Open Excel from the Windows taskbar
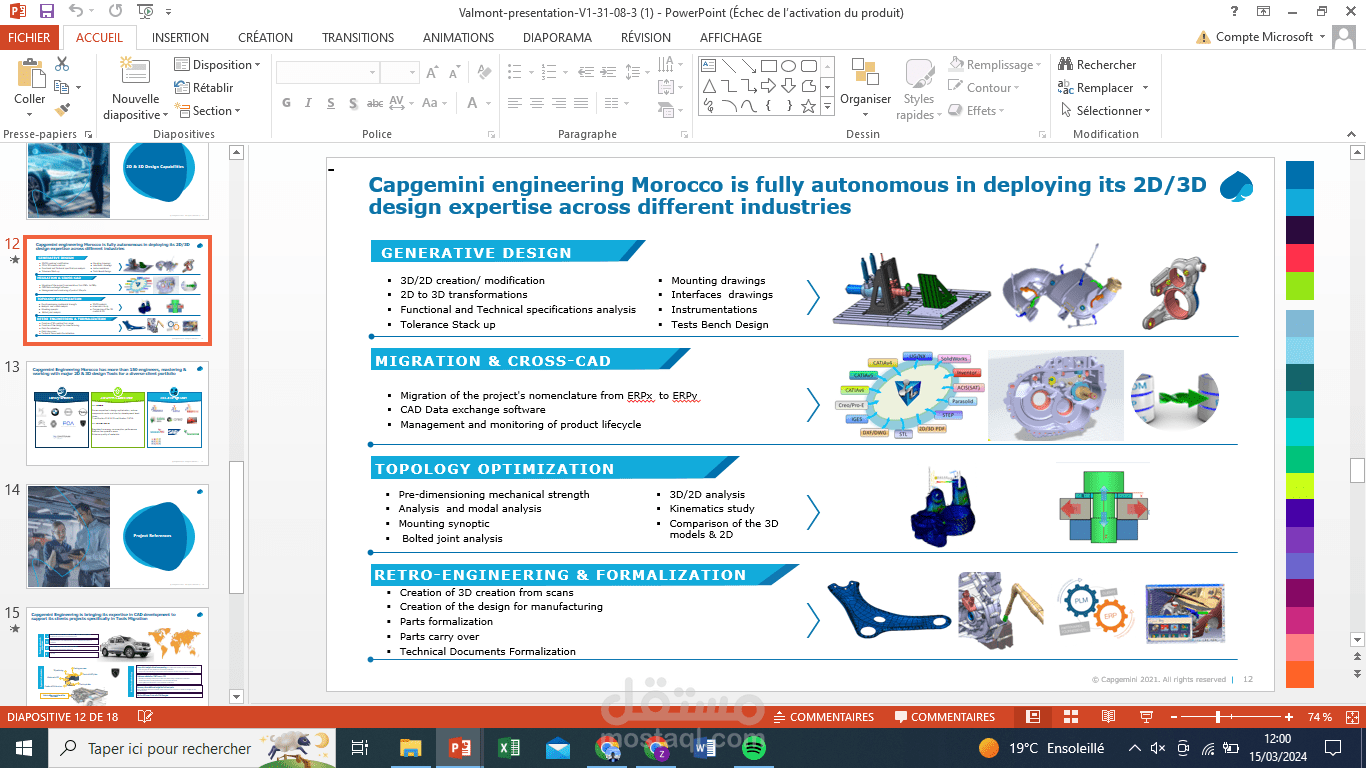 coord(508,748)
